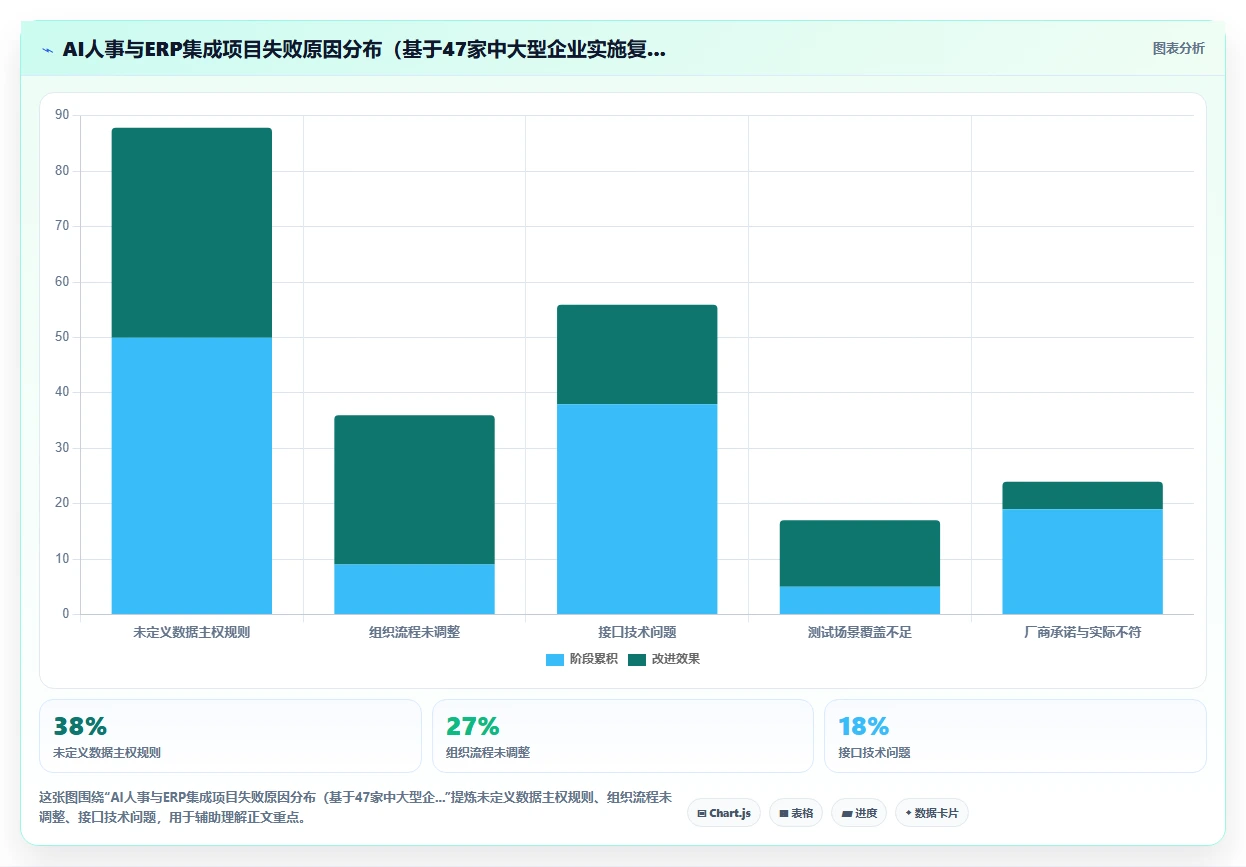Click the 27% stat card value
1246x867 pixels.
(473, 727)
